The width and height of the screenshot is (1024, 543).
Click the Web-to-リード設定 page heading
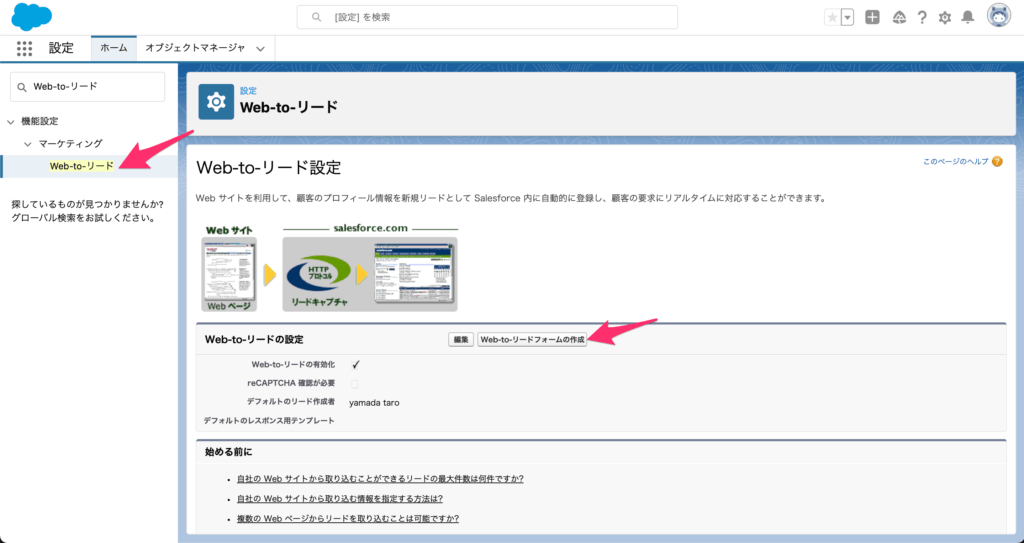point(268,168)
